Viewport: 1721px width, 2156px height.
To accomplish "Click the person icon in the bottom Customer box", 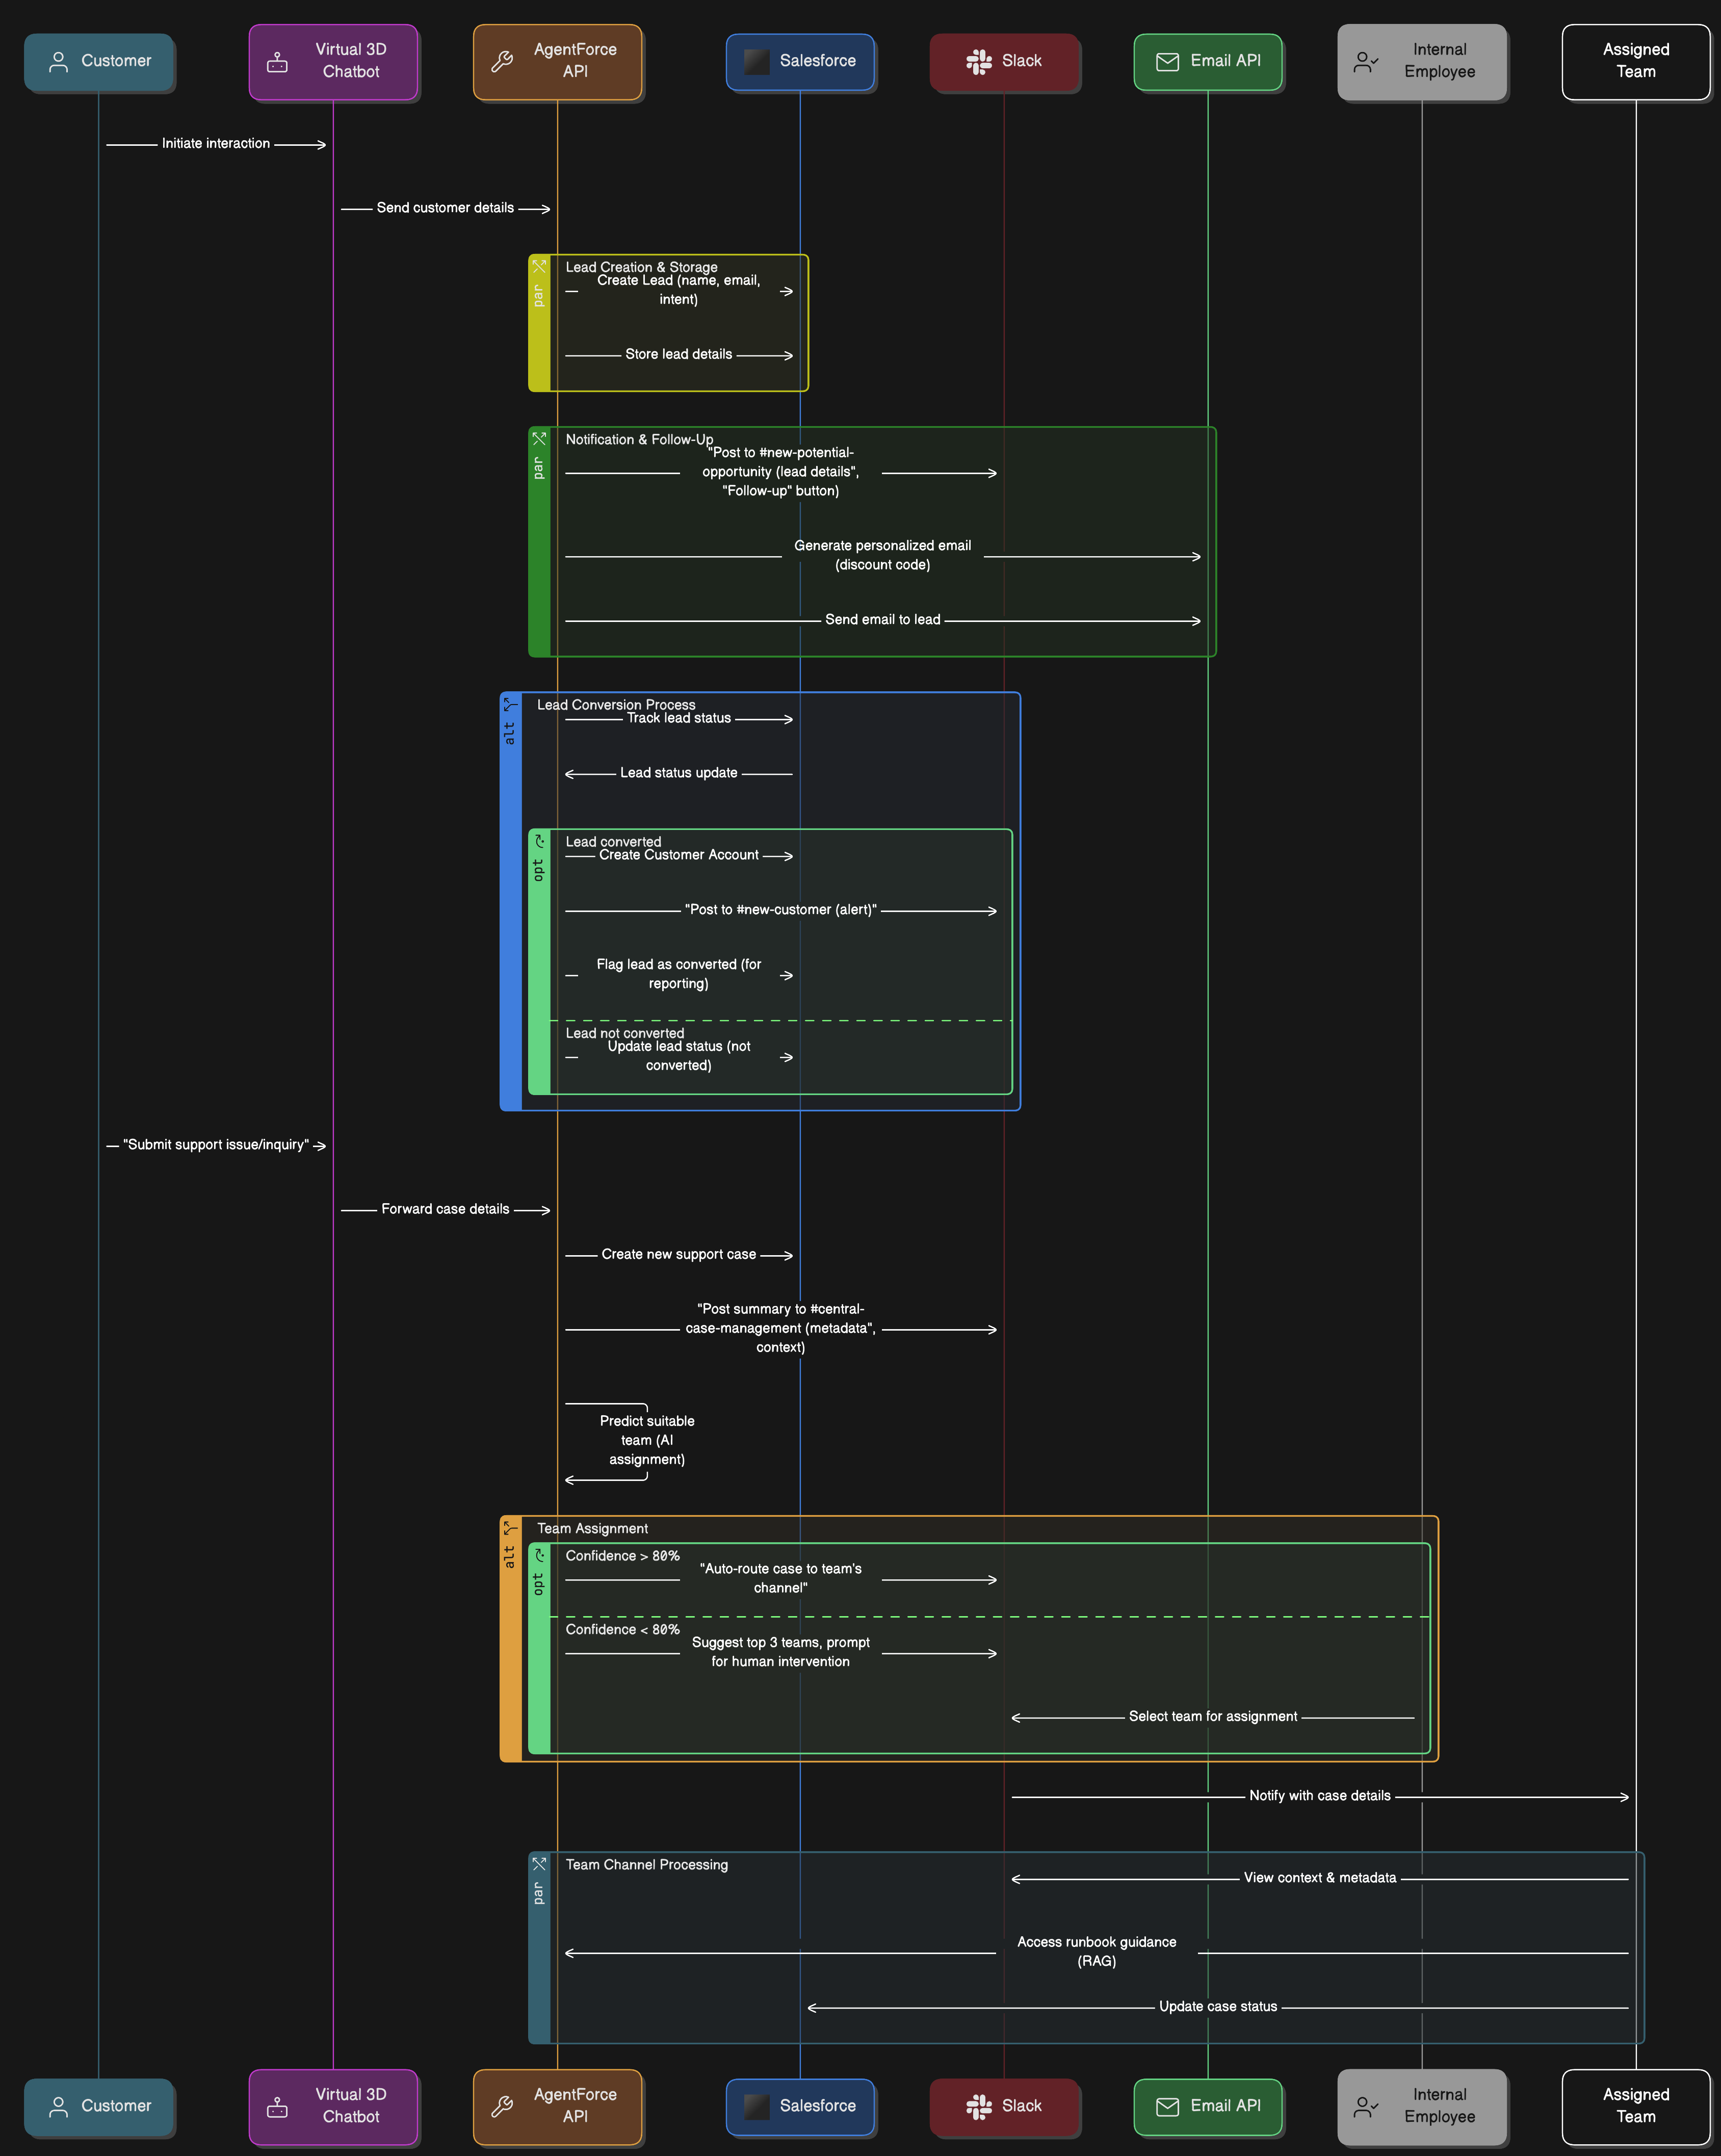I will click(59, 2107).
